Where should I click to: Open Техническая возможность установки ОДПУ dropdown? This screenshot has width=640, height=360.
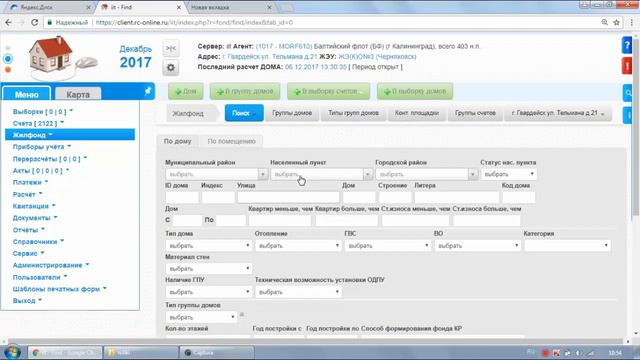click(x=298, y=292)
